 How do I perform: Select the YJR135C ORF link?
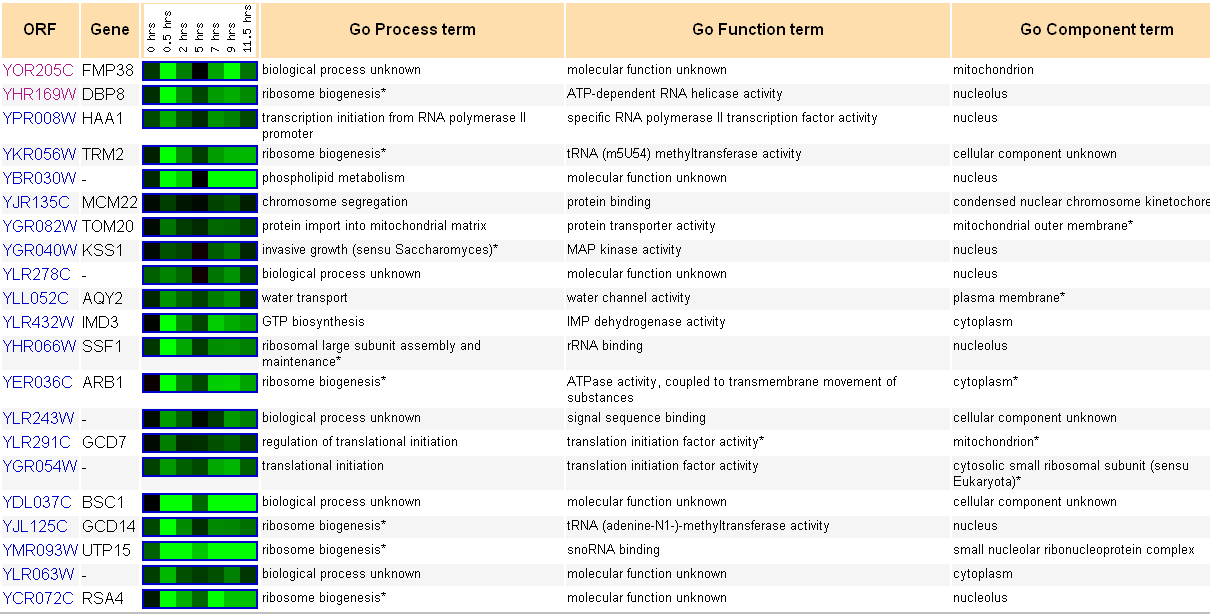[x=38, y=202]
